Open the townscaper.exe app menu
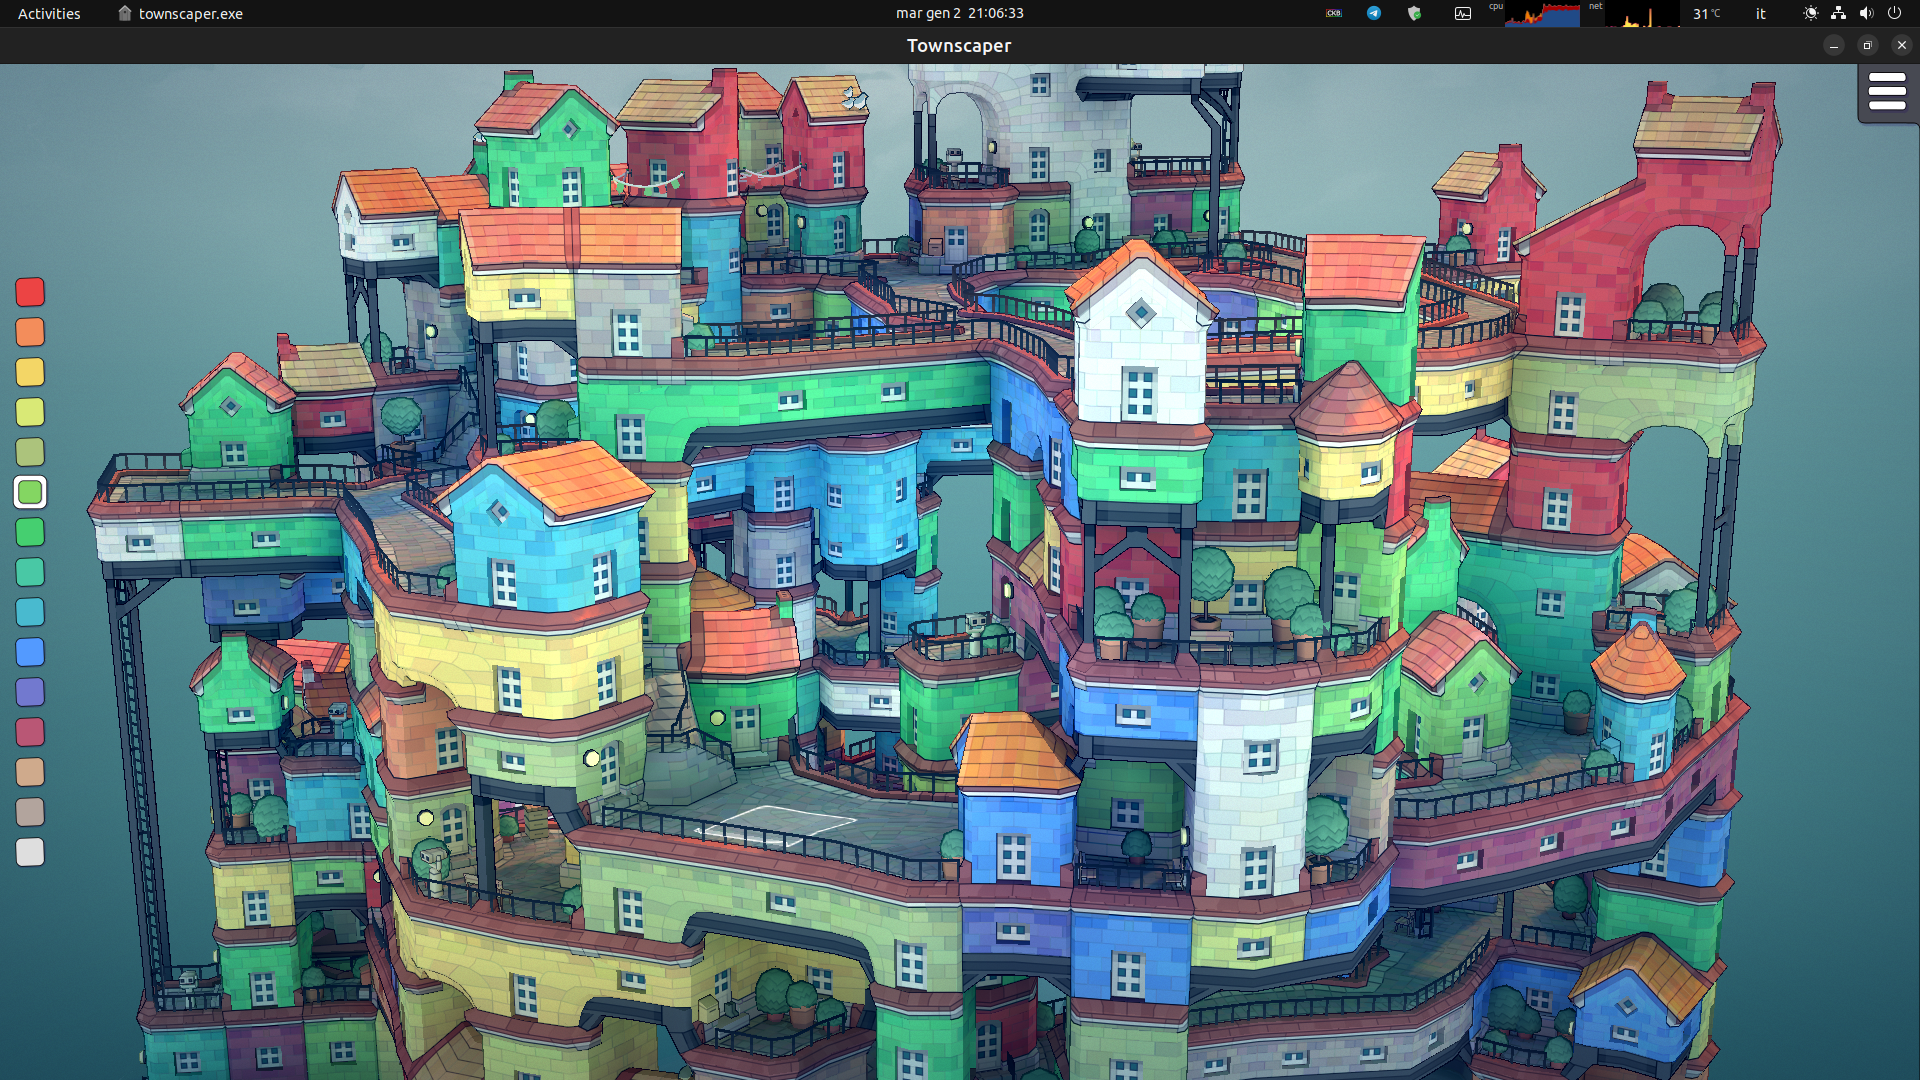This screenshot has width=1920, height=1080. pyautogui.click(x=181, y=13)
